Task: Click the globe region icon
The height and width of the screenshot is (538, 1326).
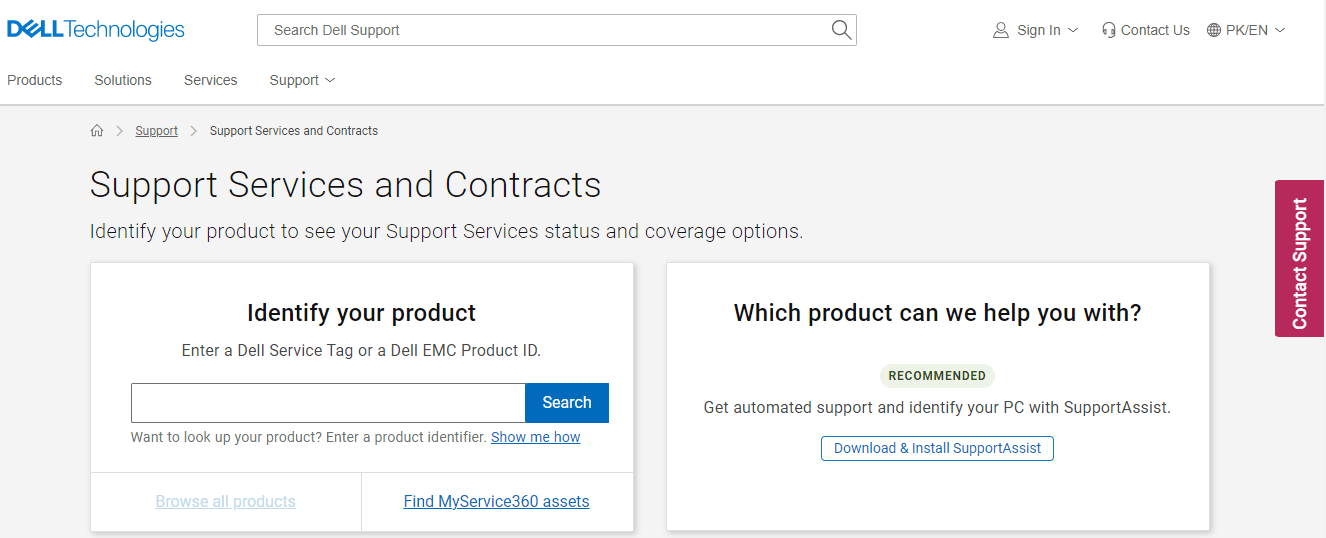Action: pos(1214,30)
